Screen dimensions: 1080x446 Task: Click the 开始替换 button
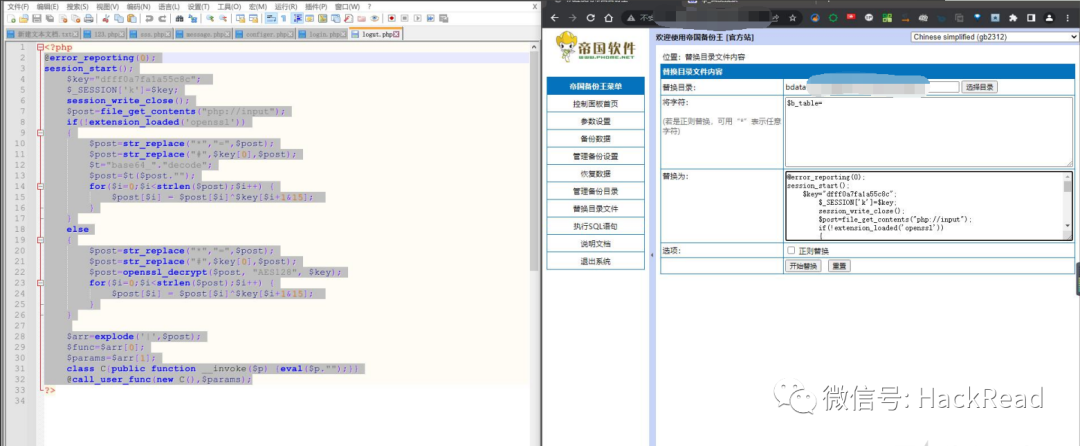click(803, 266)
